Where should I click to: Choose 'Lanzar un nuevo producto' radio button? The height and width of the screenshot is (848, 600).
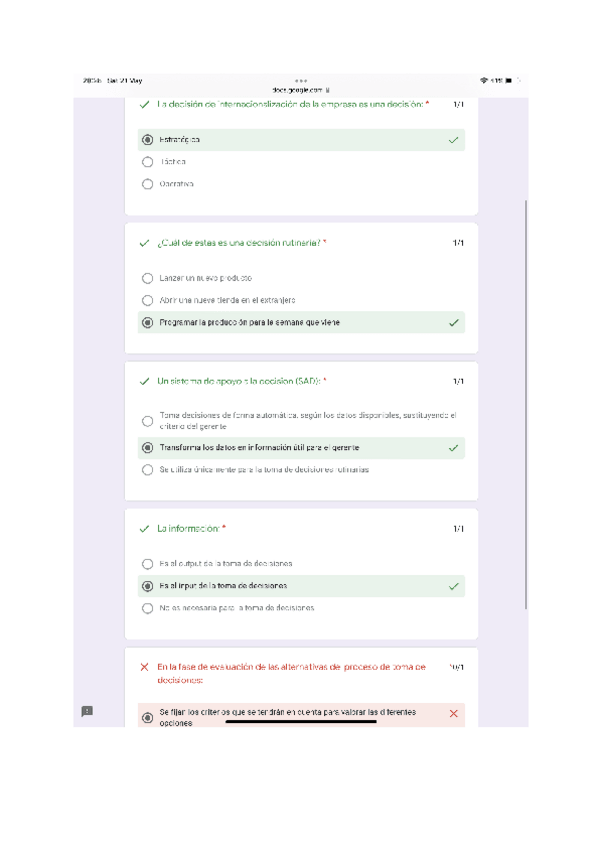tap(148, 278)
